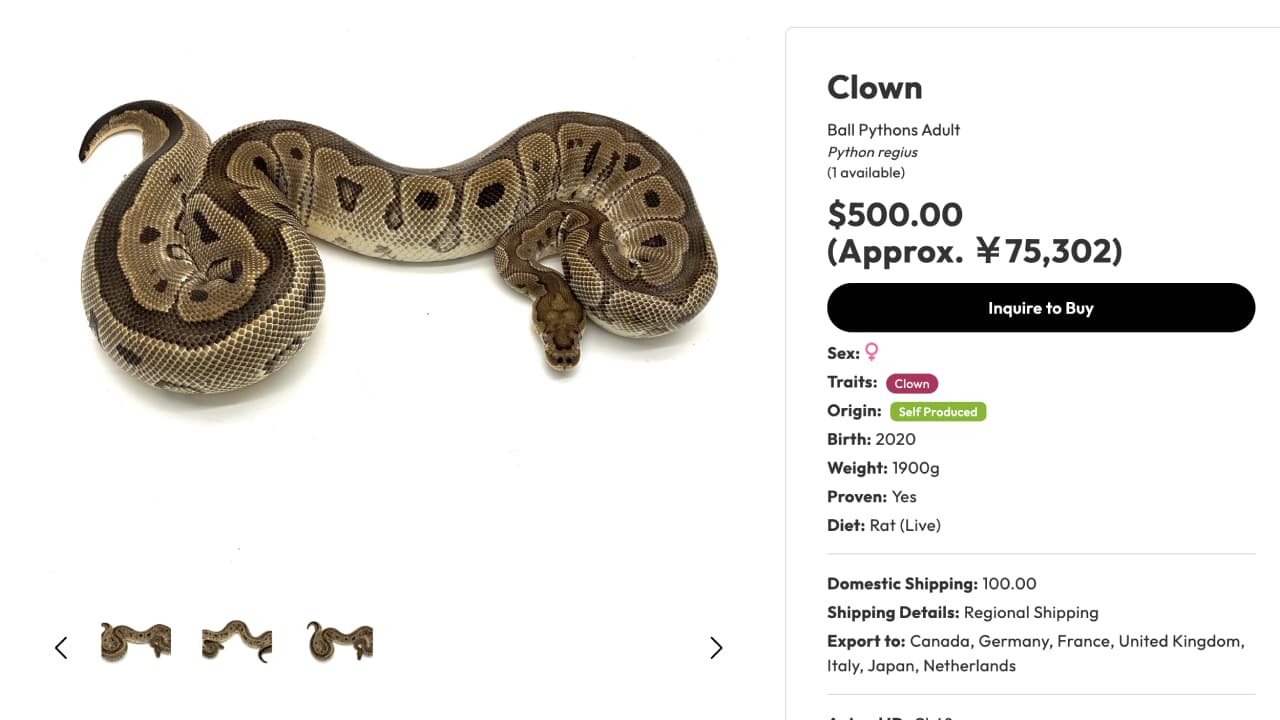Image resolution: width=1280 pixels, height=720 pixels.
Task: Click the Ball Pythons Adult category text
Action: (x=893, y=130)
